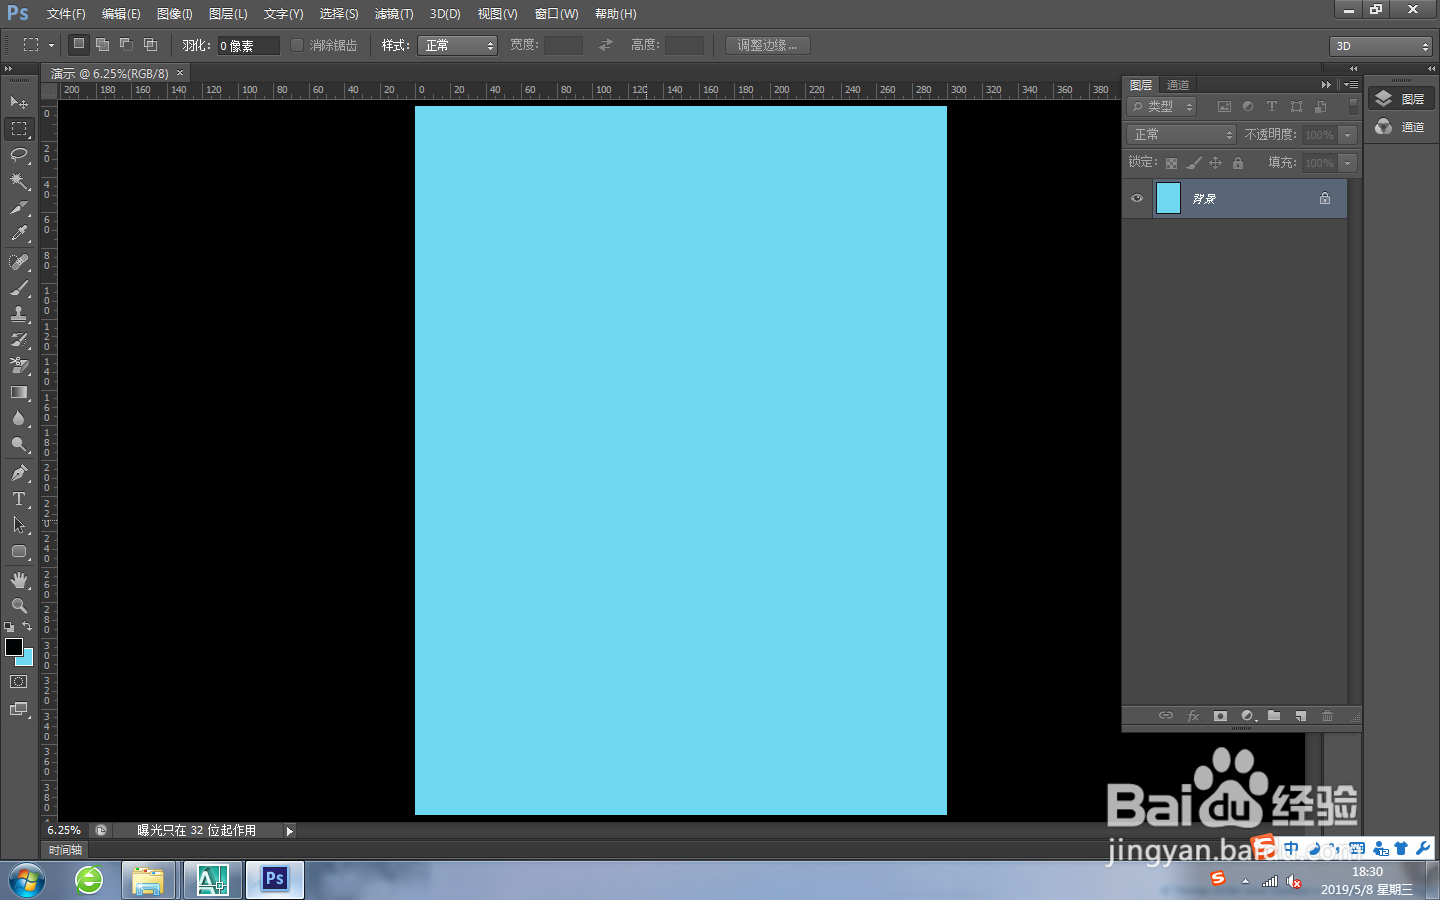Open the 类型 layer filter dropdown

point(1162,106)
